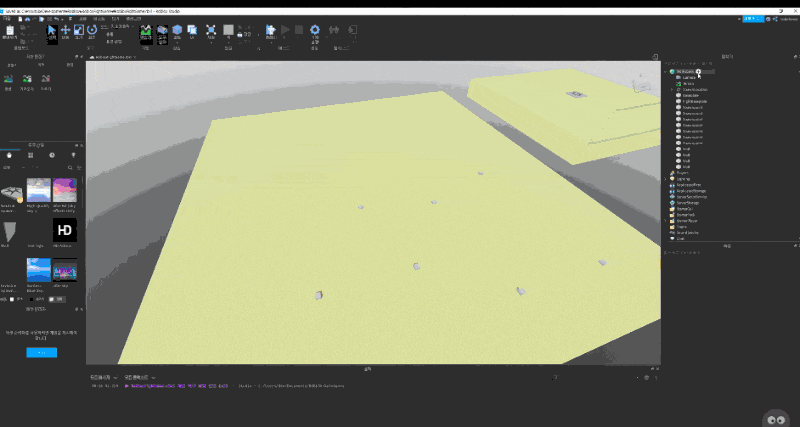Open Game Settings gear icon
The width and height of the screenshot is (800, 427).
click(315, 30)
